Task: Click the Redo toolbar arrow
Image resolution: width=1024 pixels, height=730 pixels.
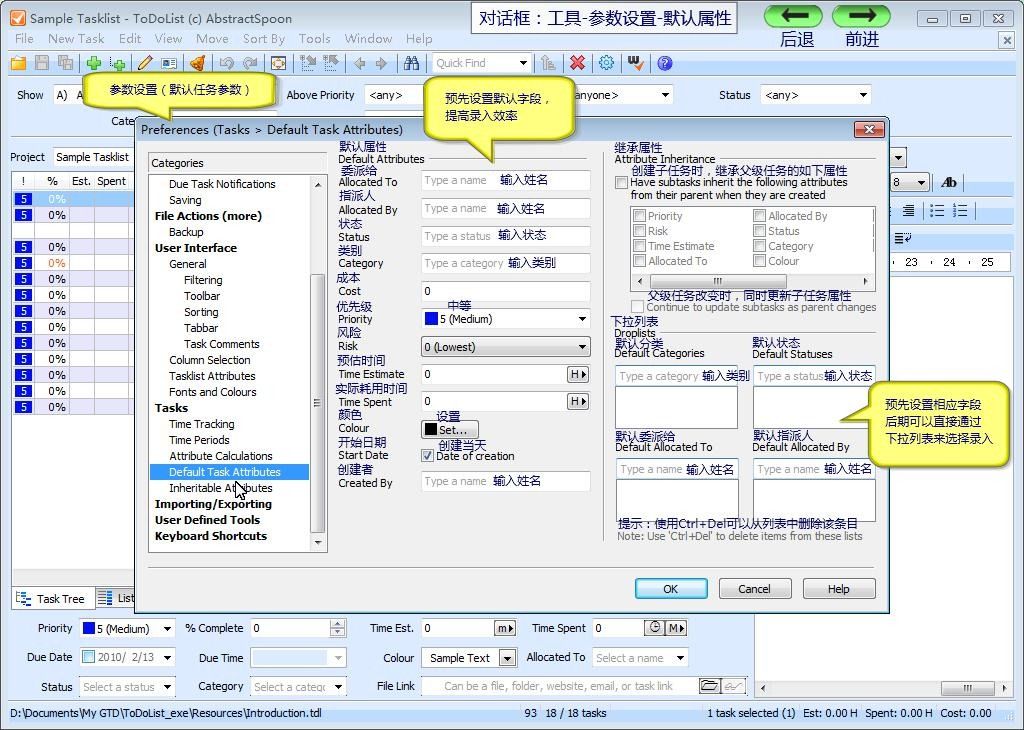Action: click(250, 63)
